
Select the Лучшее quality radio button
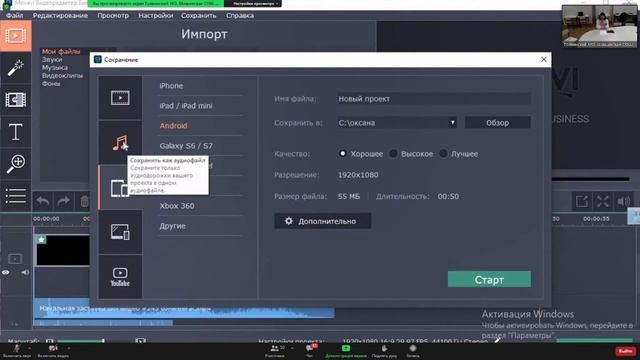coord(443,153)
